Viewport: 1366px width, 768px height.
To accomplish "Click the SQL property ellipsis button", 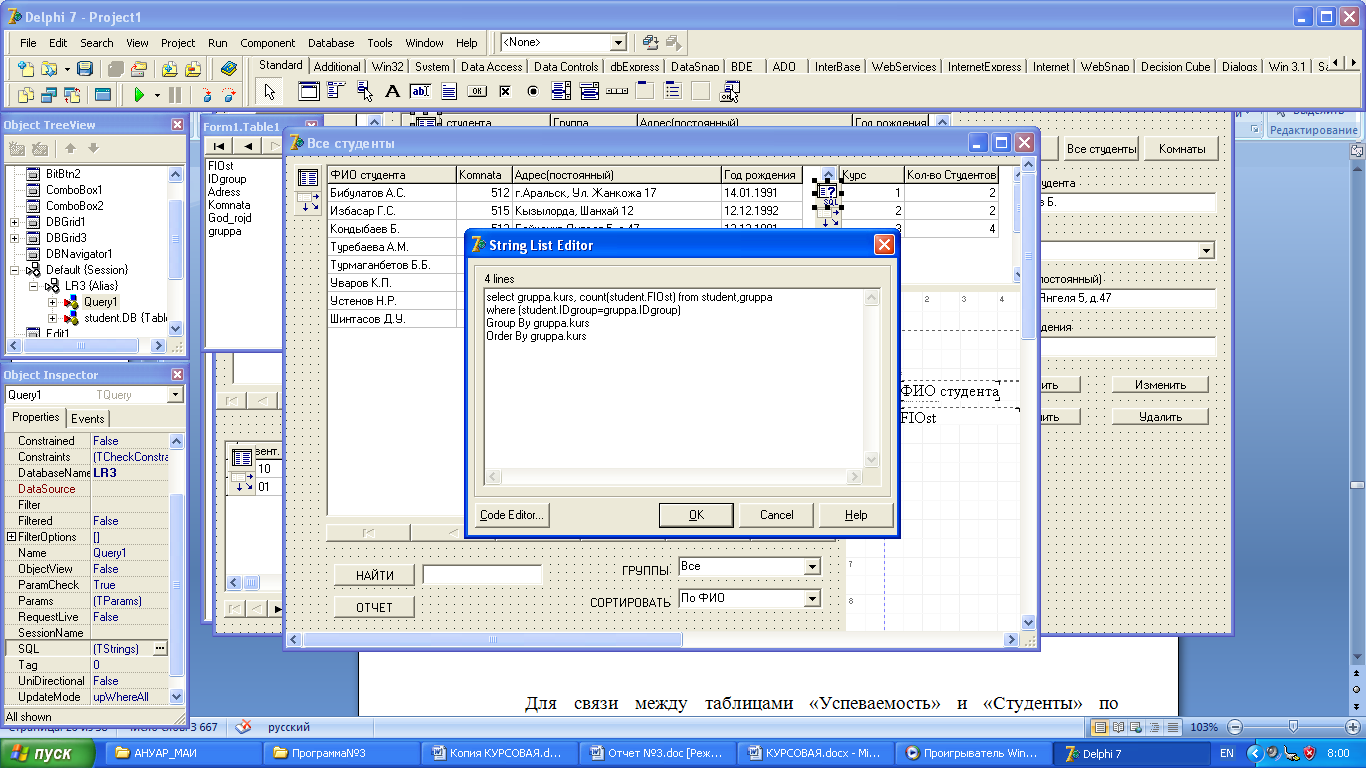I will pyautogui.click(x=159, y=649).
